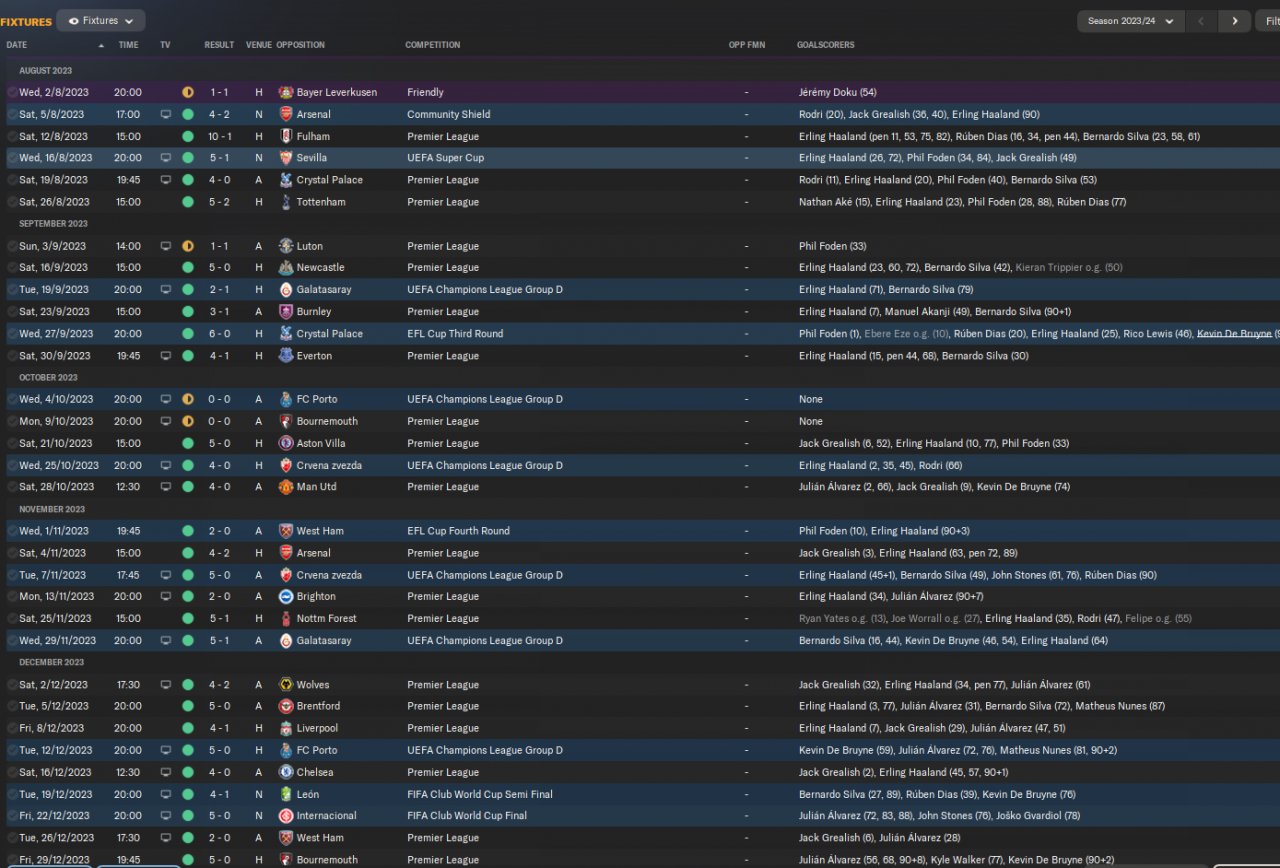This screenshot has width=1280, height=868.
Task: Open the UEFA Super Cup competition link
Action: click(x=445, y=158)
